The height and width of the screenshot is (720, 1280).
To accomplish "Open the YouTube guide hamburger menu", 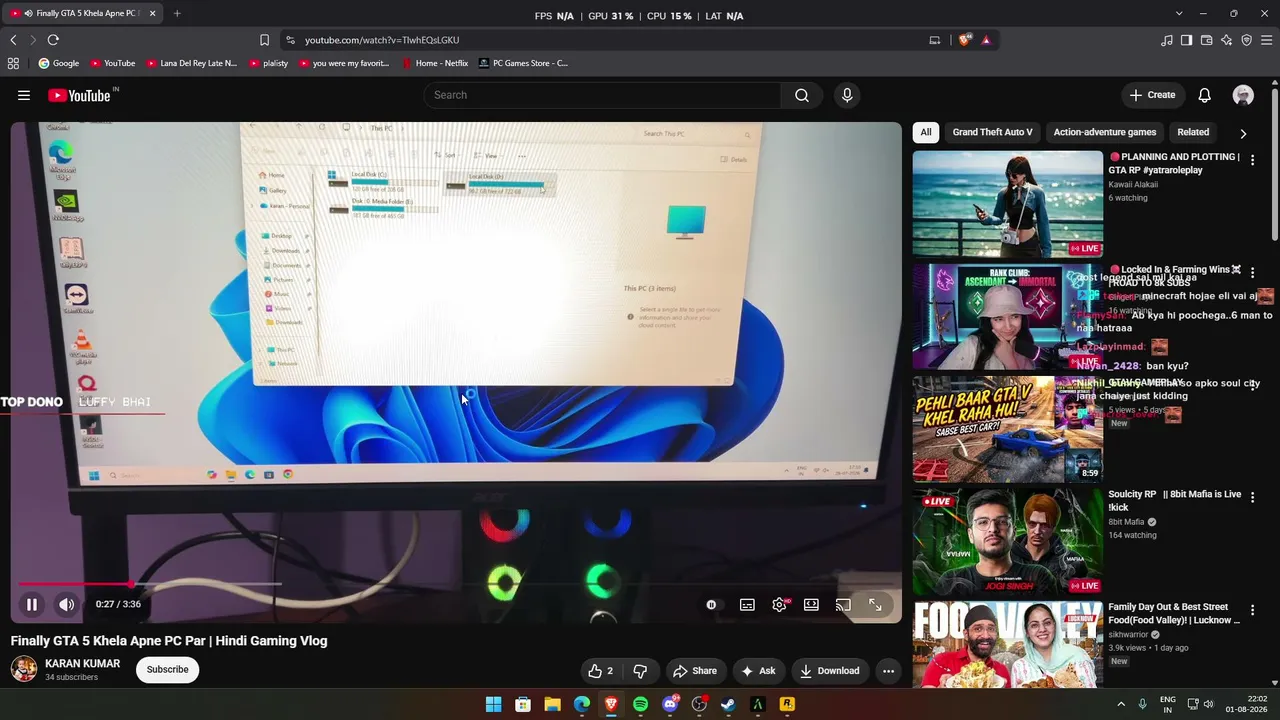I will [24, 95].
